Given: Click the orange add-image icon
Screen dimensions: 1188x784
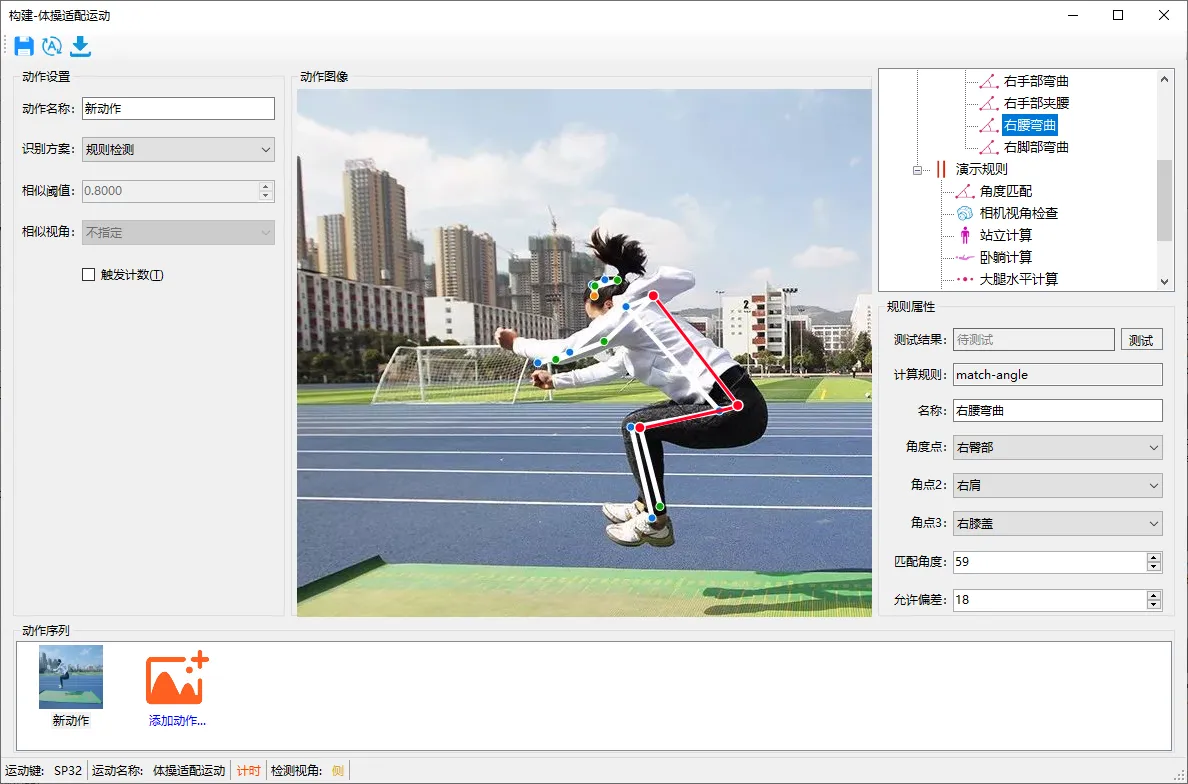Looking at the screenshot, I should click(177, 678).
